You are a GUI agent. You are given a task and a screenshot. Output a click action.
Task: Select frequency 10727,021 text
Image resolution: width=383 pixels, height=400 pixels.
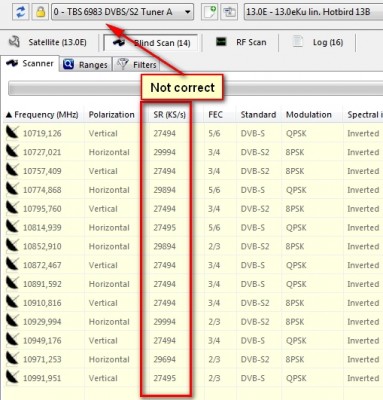(x=42, y=152)
